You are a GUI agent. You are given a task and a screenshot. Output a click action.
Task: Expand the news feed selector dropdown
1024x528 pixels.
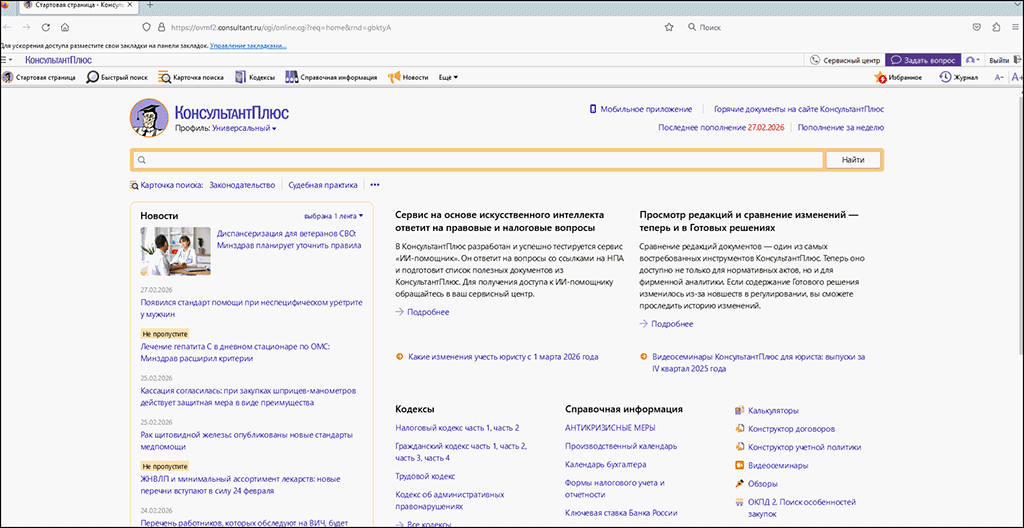tap(334, 215)
